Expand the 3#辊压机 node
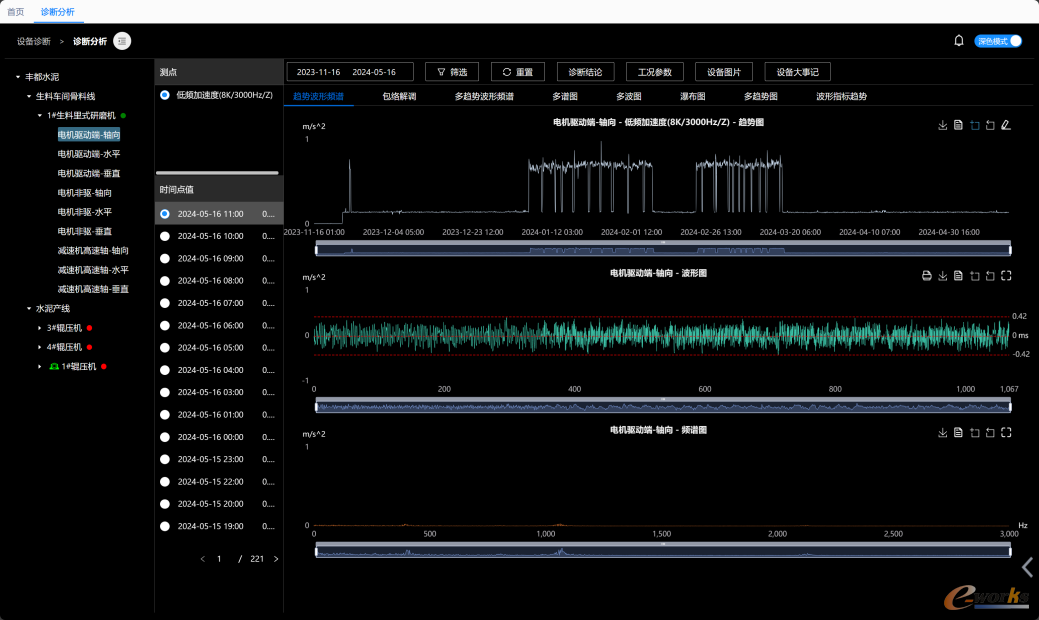1039x620 pixels. click(40, 328)
